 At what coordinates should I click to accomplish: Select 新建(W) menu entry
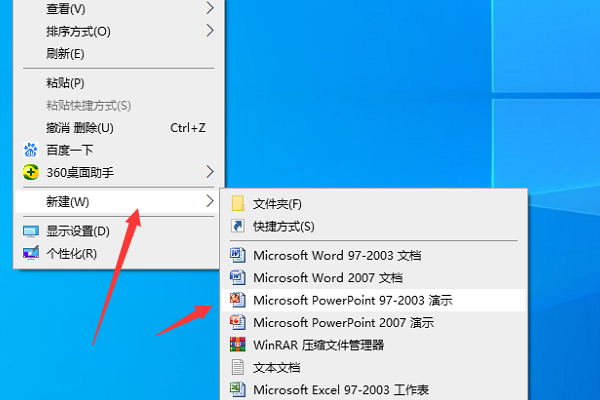click(x=116, y=201)
